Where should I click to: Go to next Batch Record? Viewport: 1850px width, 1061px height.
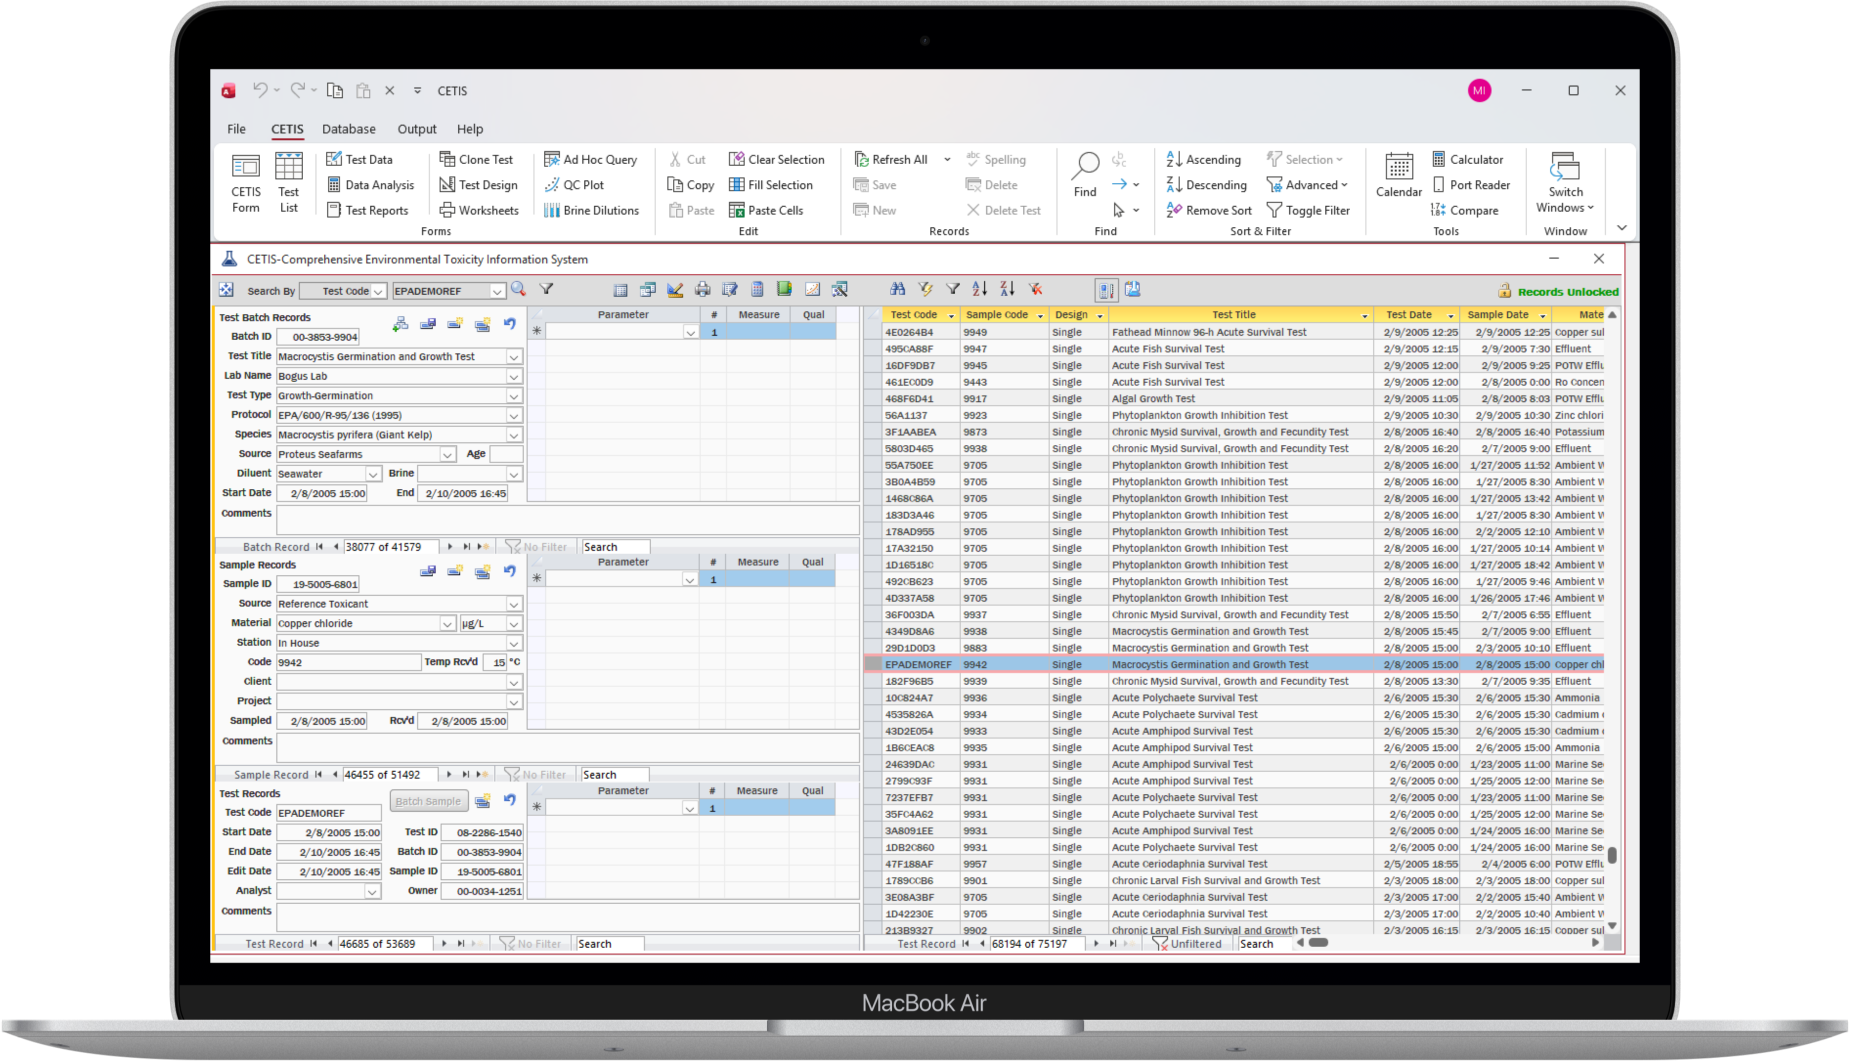click(x=450, y=547)
